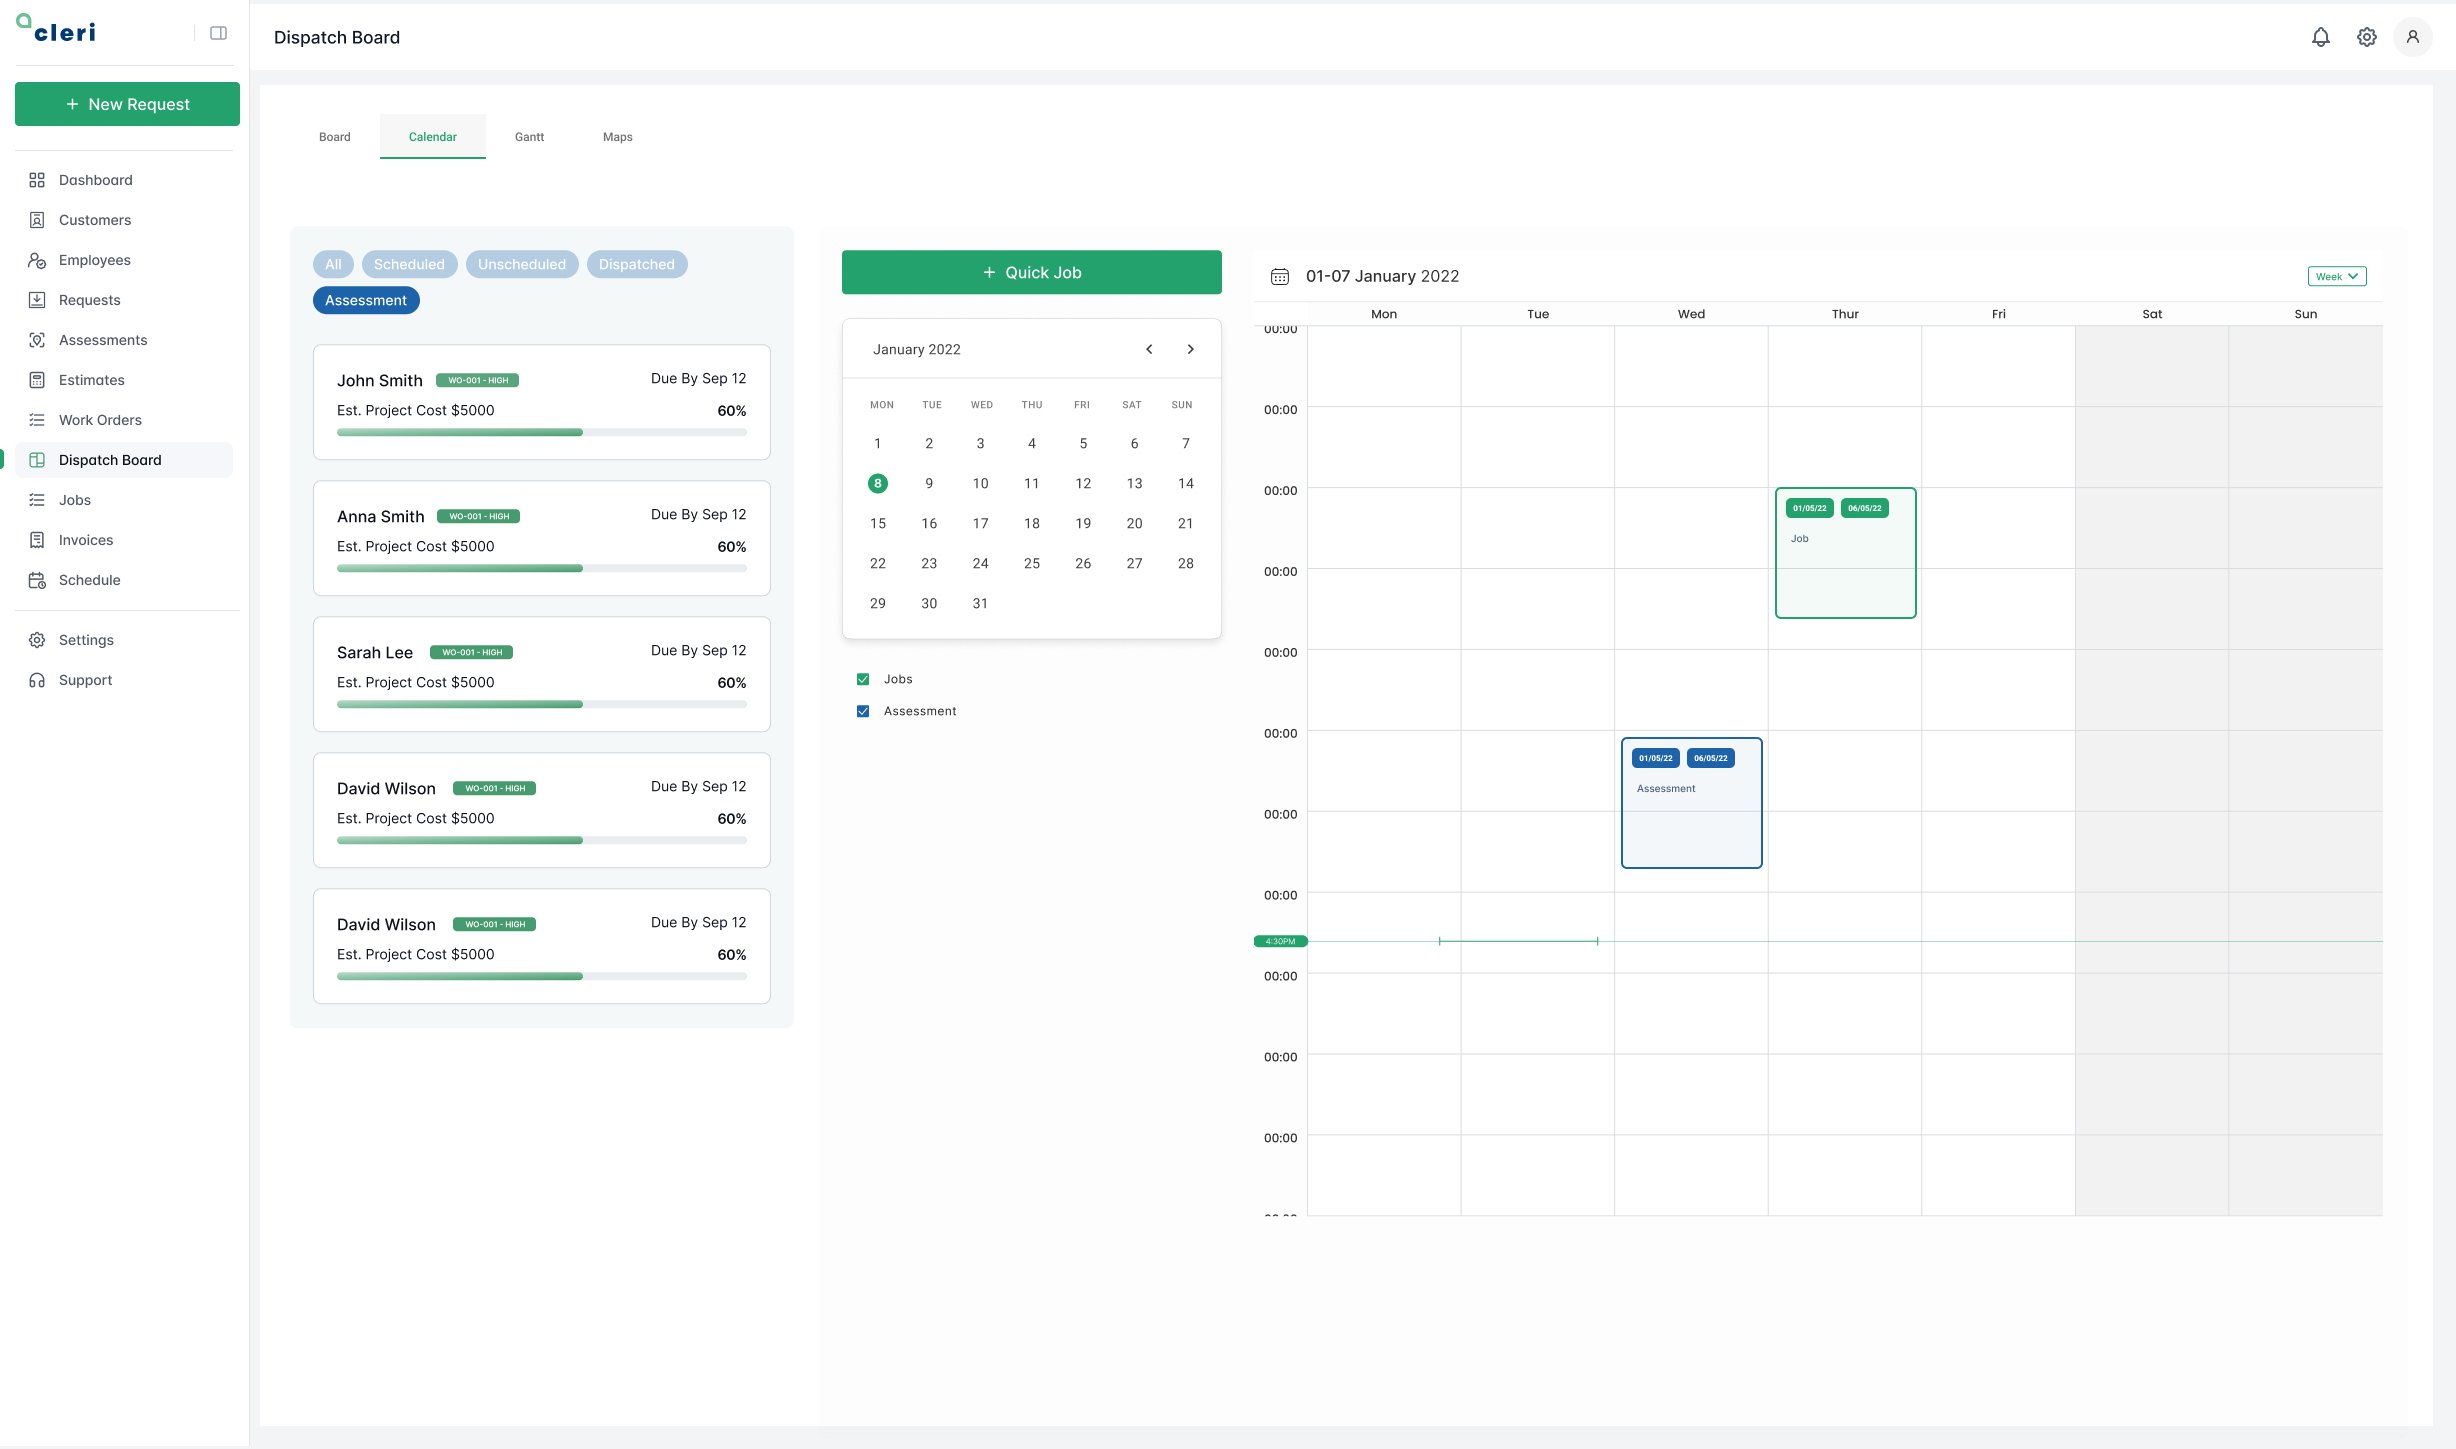The height and width of the screenshot is (1449, 2456).
Task: Go to previous month in the mini calendar
Action: [x=1148, y=348]
